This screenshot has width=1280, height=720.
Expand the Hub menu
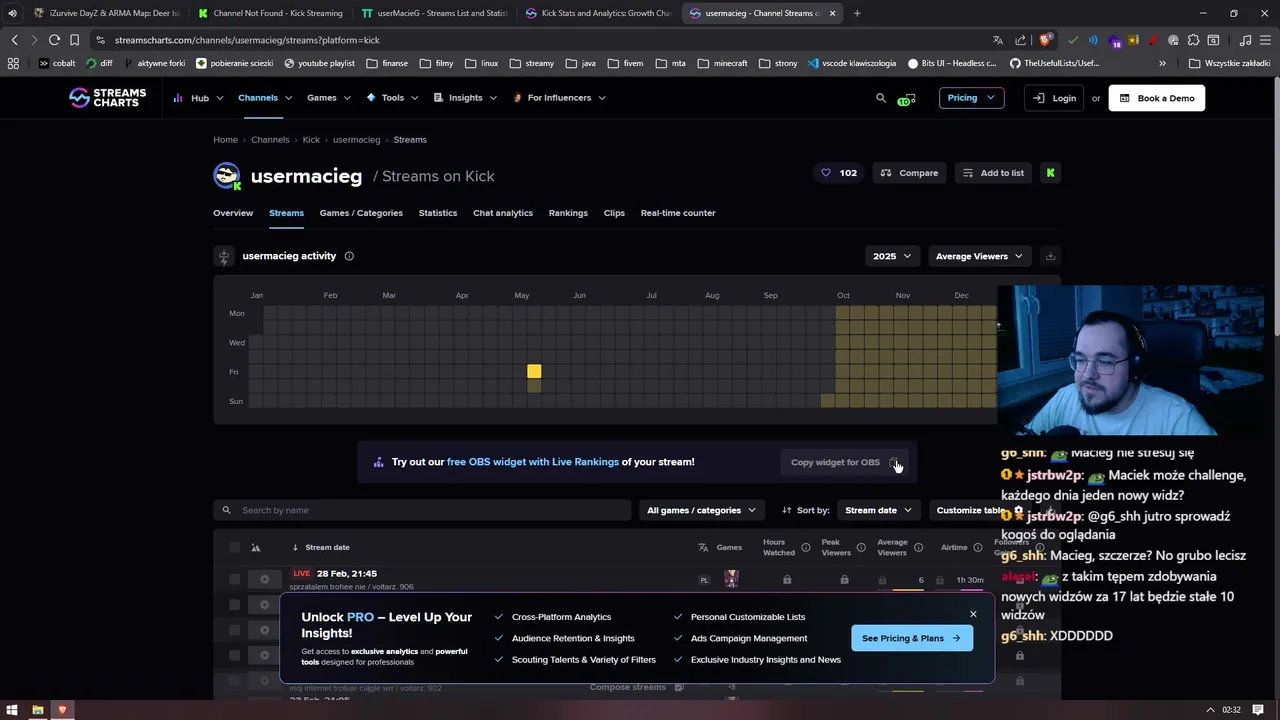199,98
